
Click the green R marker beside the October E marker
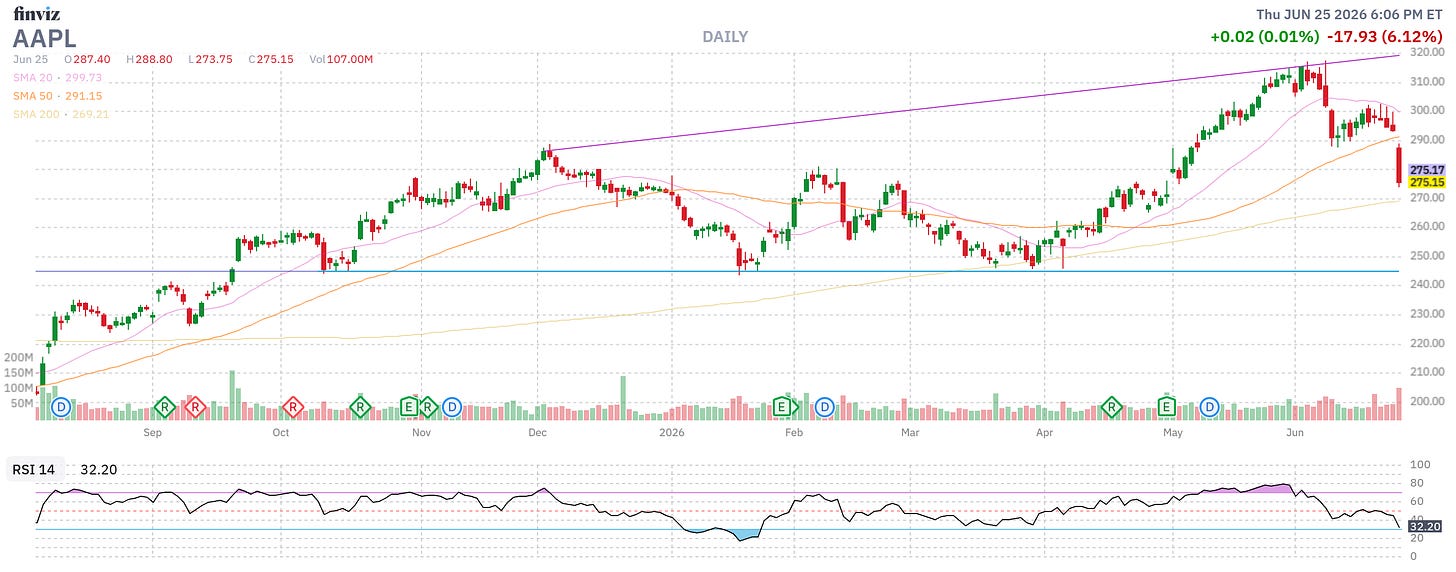[x=428, y=407]
